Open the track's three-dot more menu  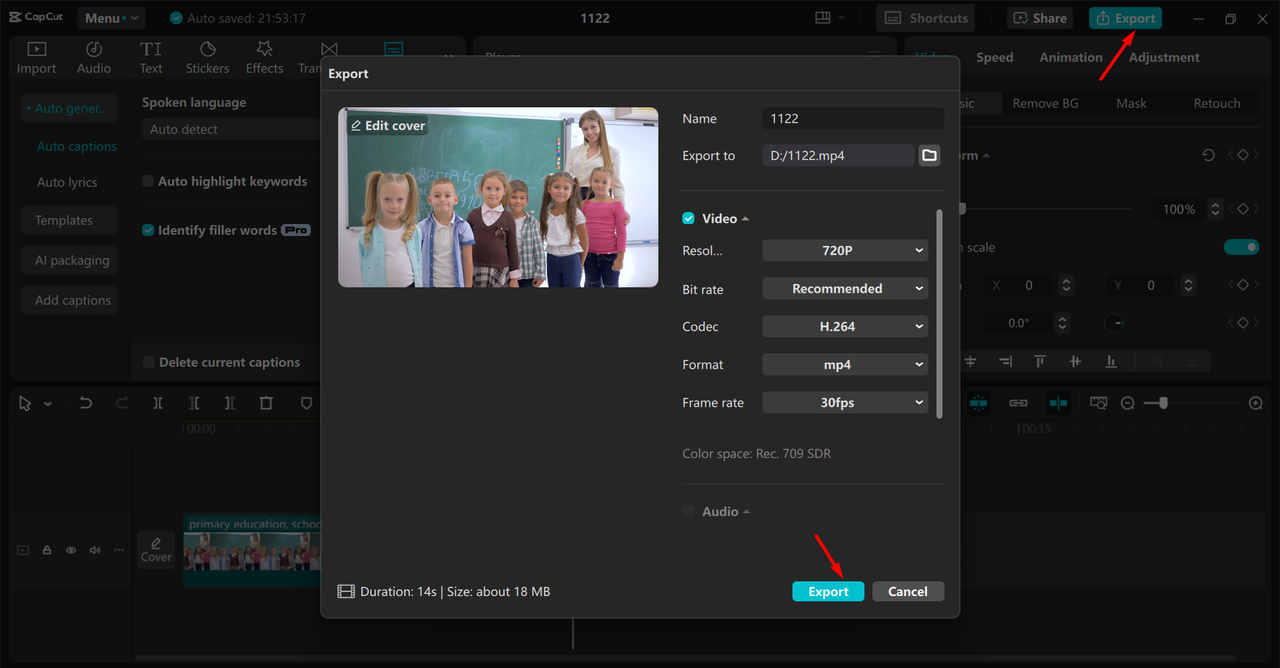119,550
